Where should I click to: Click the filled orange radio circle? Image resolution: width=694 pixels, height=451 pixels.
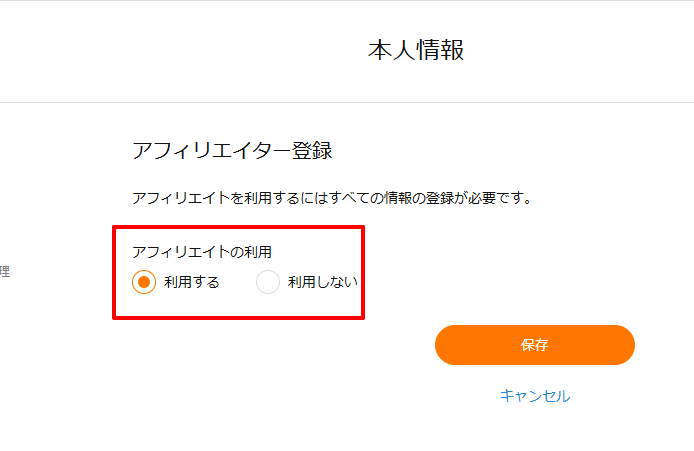point(144,282)
